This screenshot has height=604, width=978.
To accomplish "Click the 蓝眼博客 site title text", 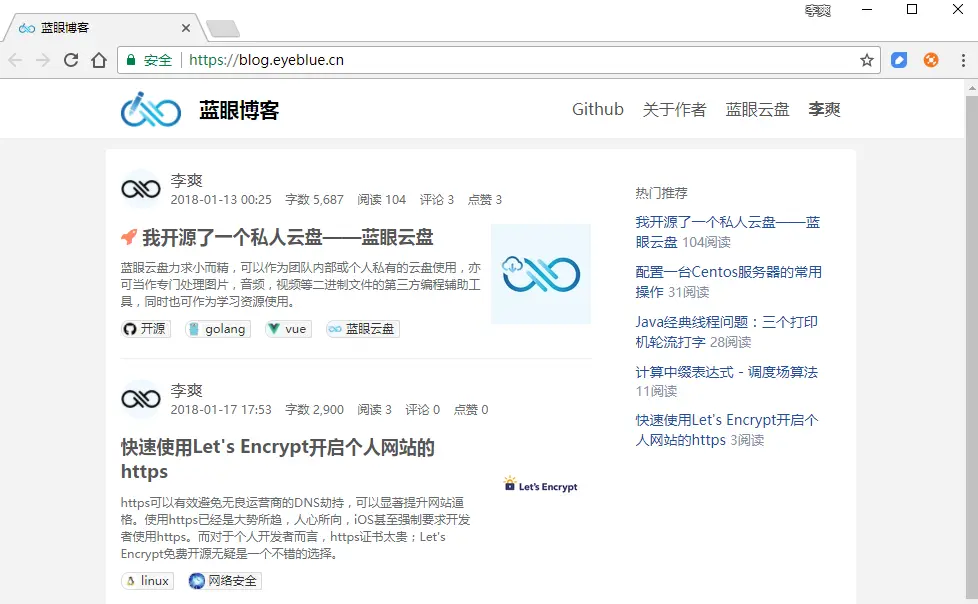I will (239, 110).
